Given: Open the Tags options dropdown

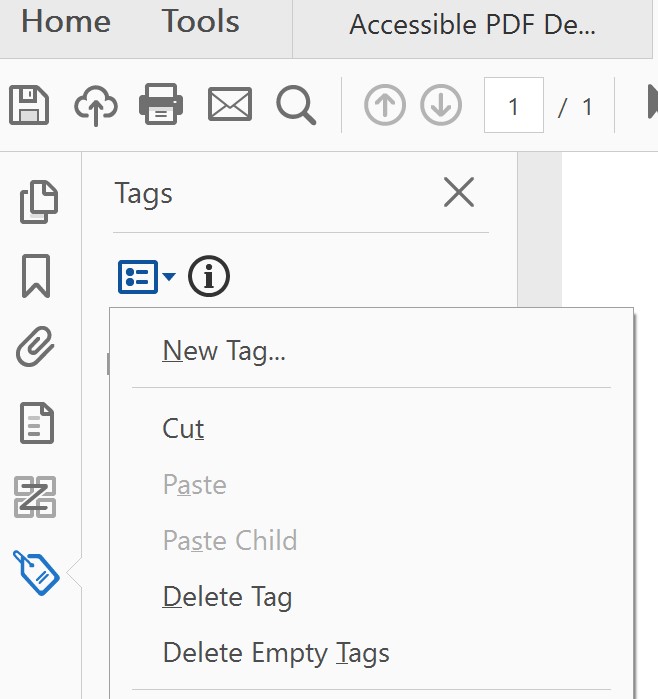Looking at the screenshot, I should pos(146,277).
